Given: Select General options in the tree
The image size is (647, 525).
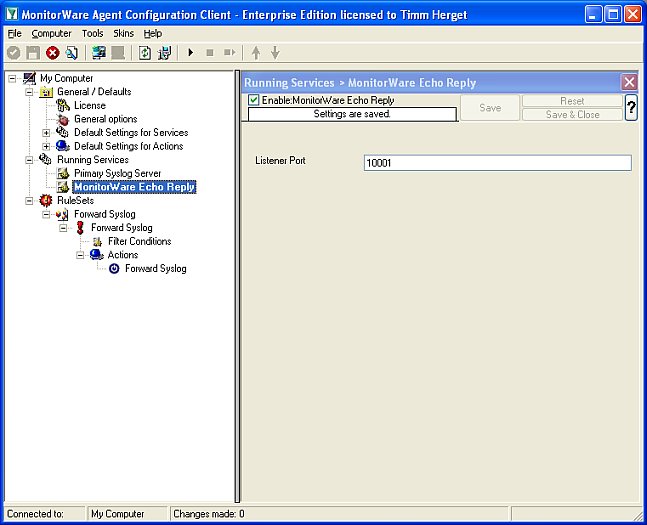Looking at the screenshot, I should pos(106,119).
